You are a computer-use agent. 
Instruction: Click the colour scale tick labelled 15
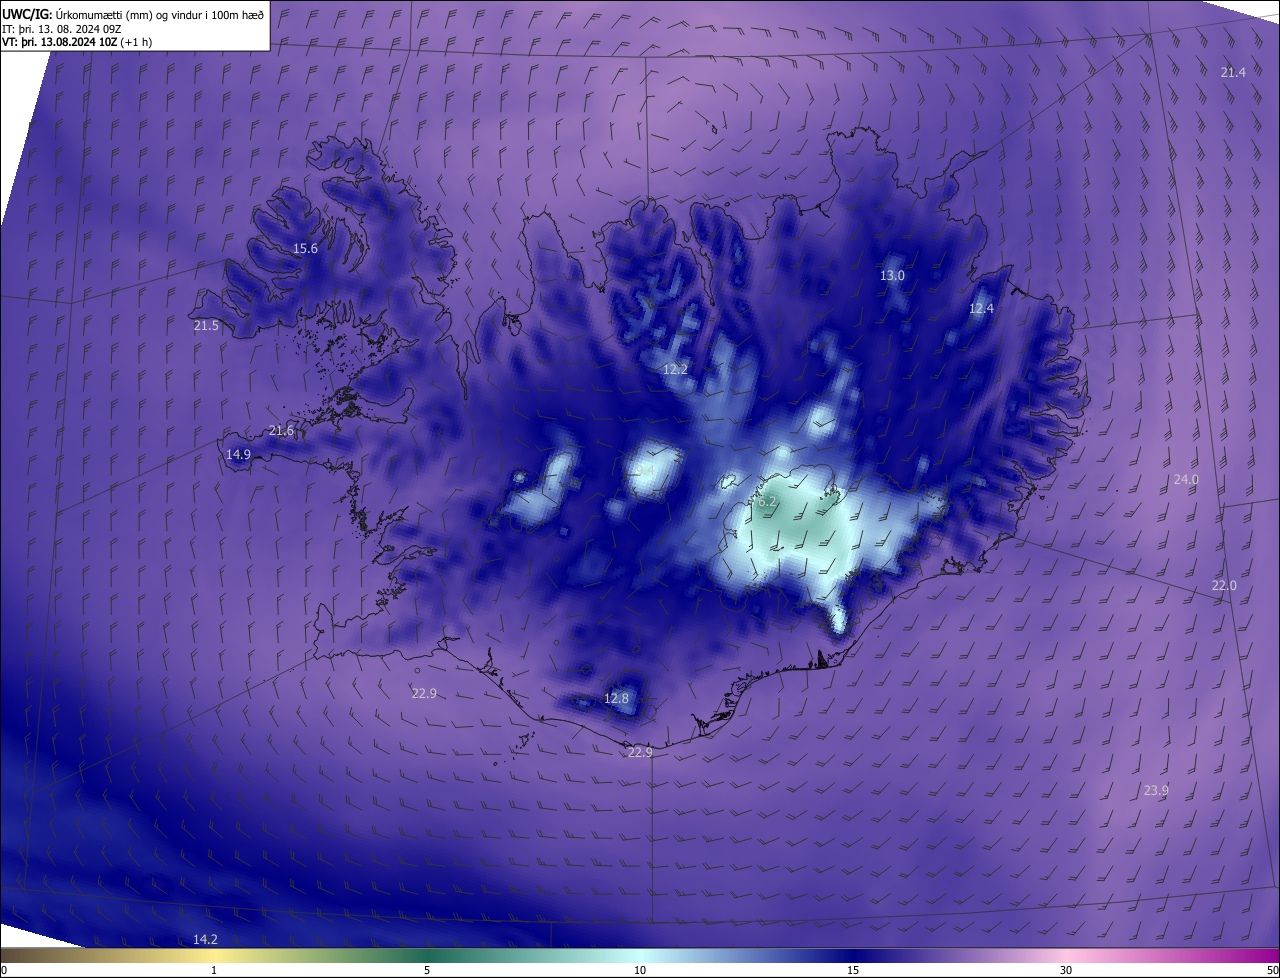click(853, 970)
